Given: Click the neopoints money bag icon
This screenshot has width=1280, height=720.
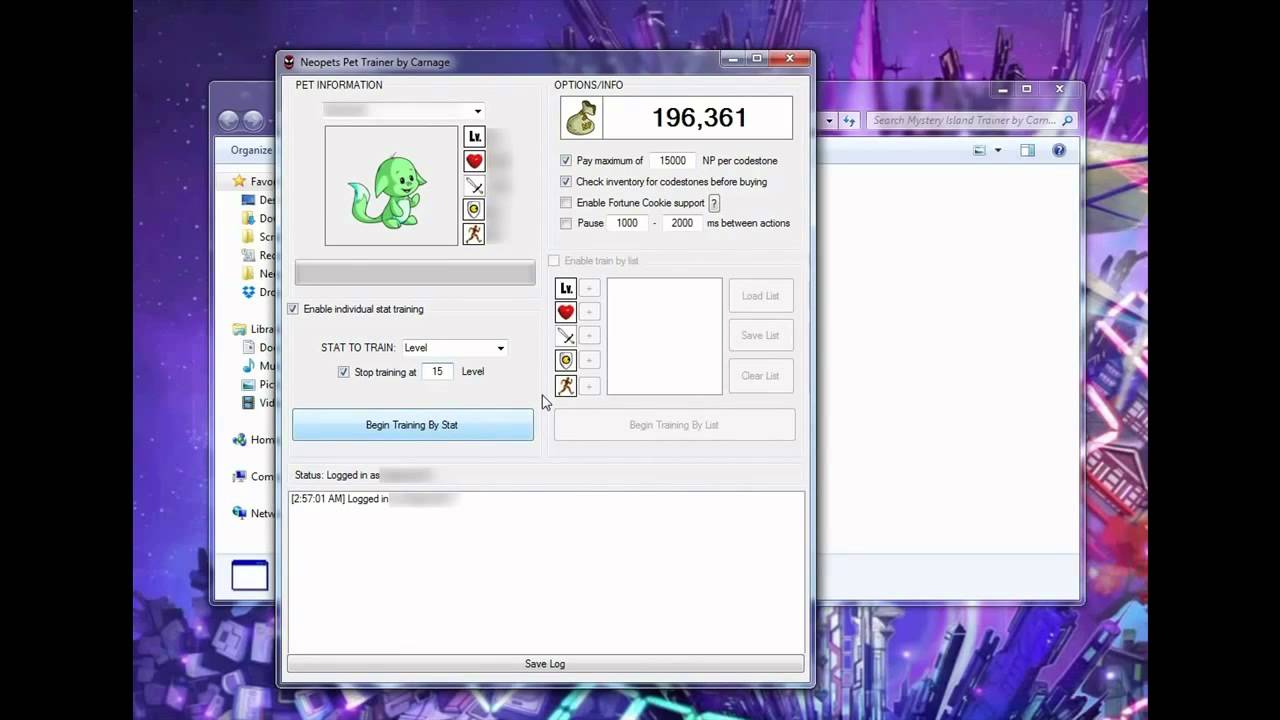Looking at the screenshot, I should (x=581, y=118).
